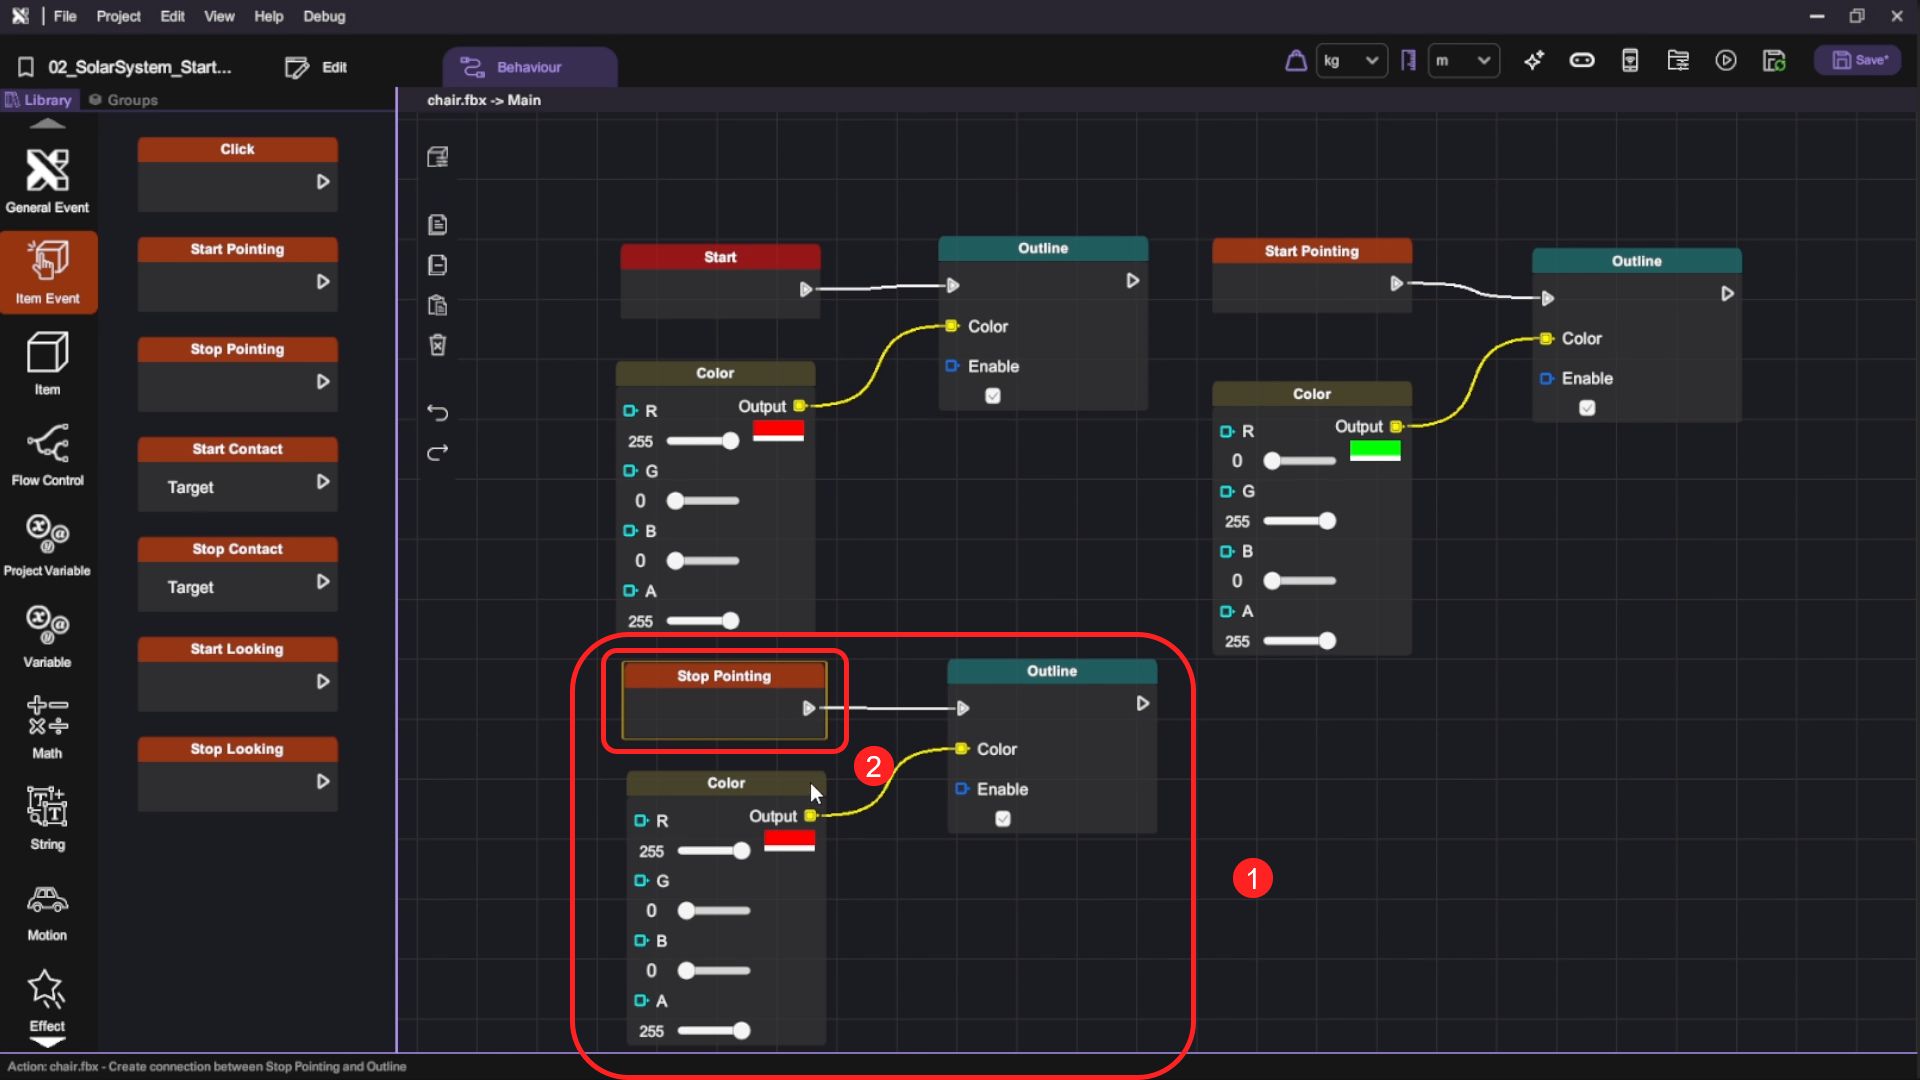This screenshot has width=1920, height=1080.
Task: Click the undo arrow in canvas toolbar
Action: pyautogui.click(x=437, y=412)
